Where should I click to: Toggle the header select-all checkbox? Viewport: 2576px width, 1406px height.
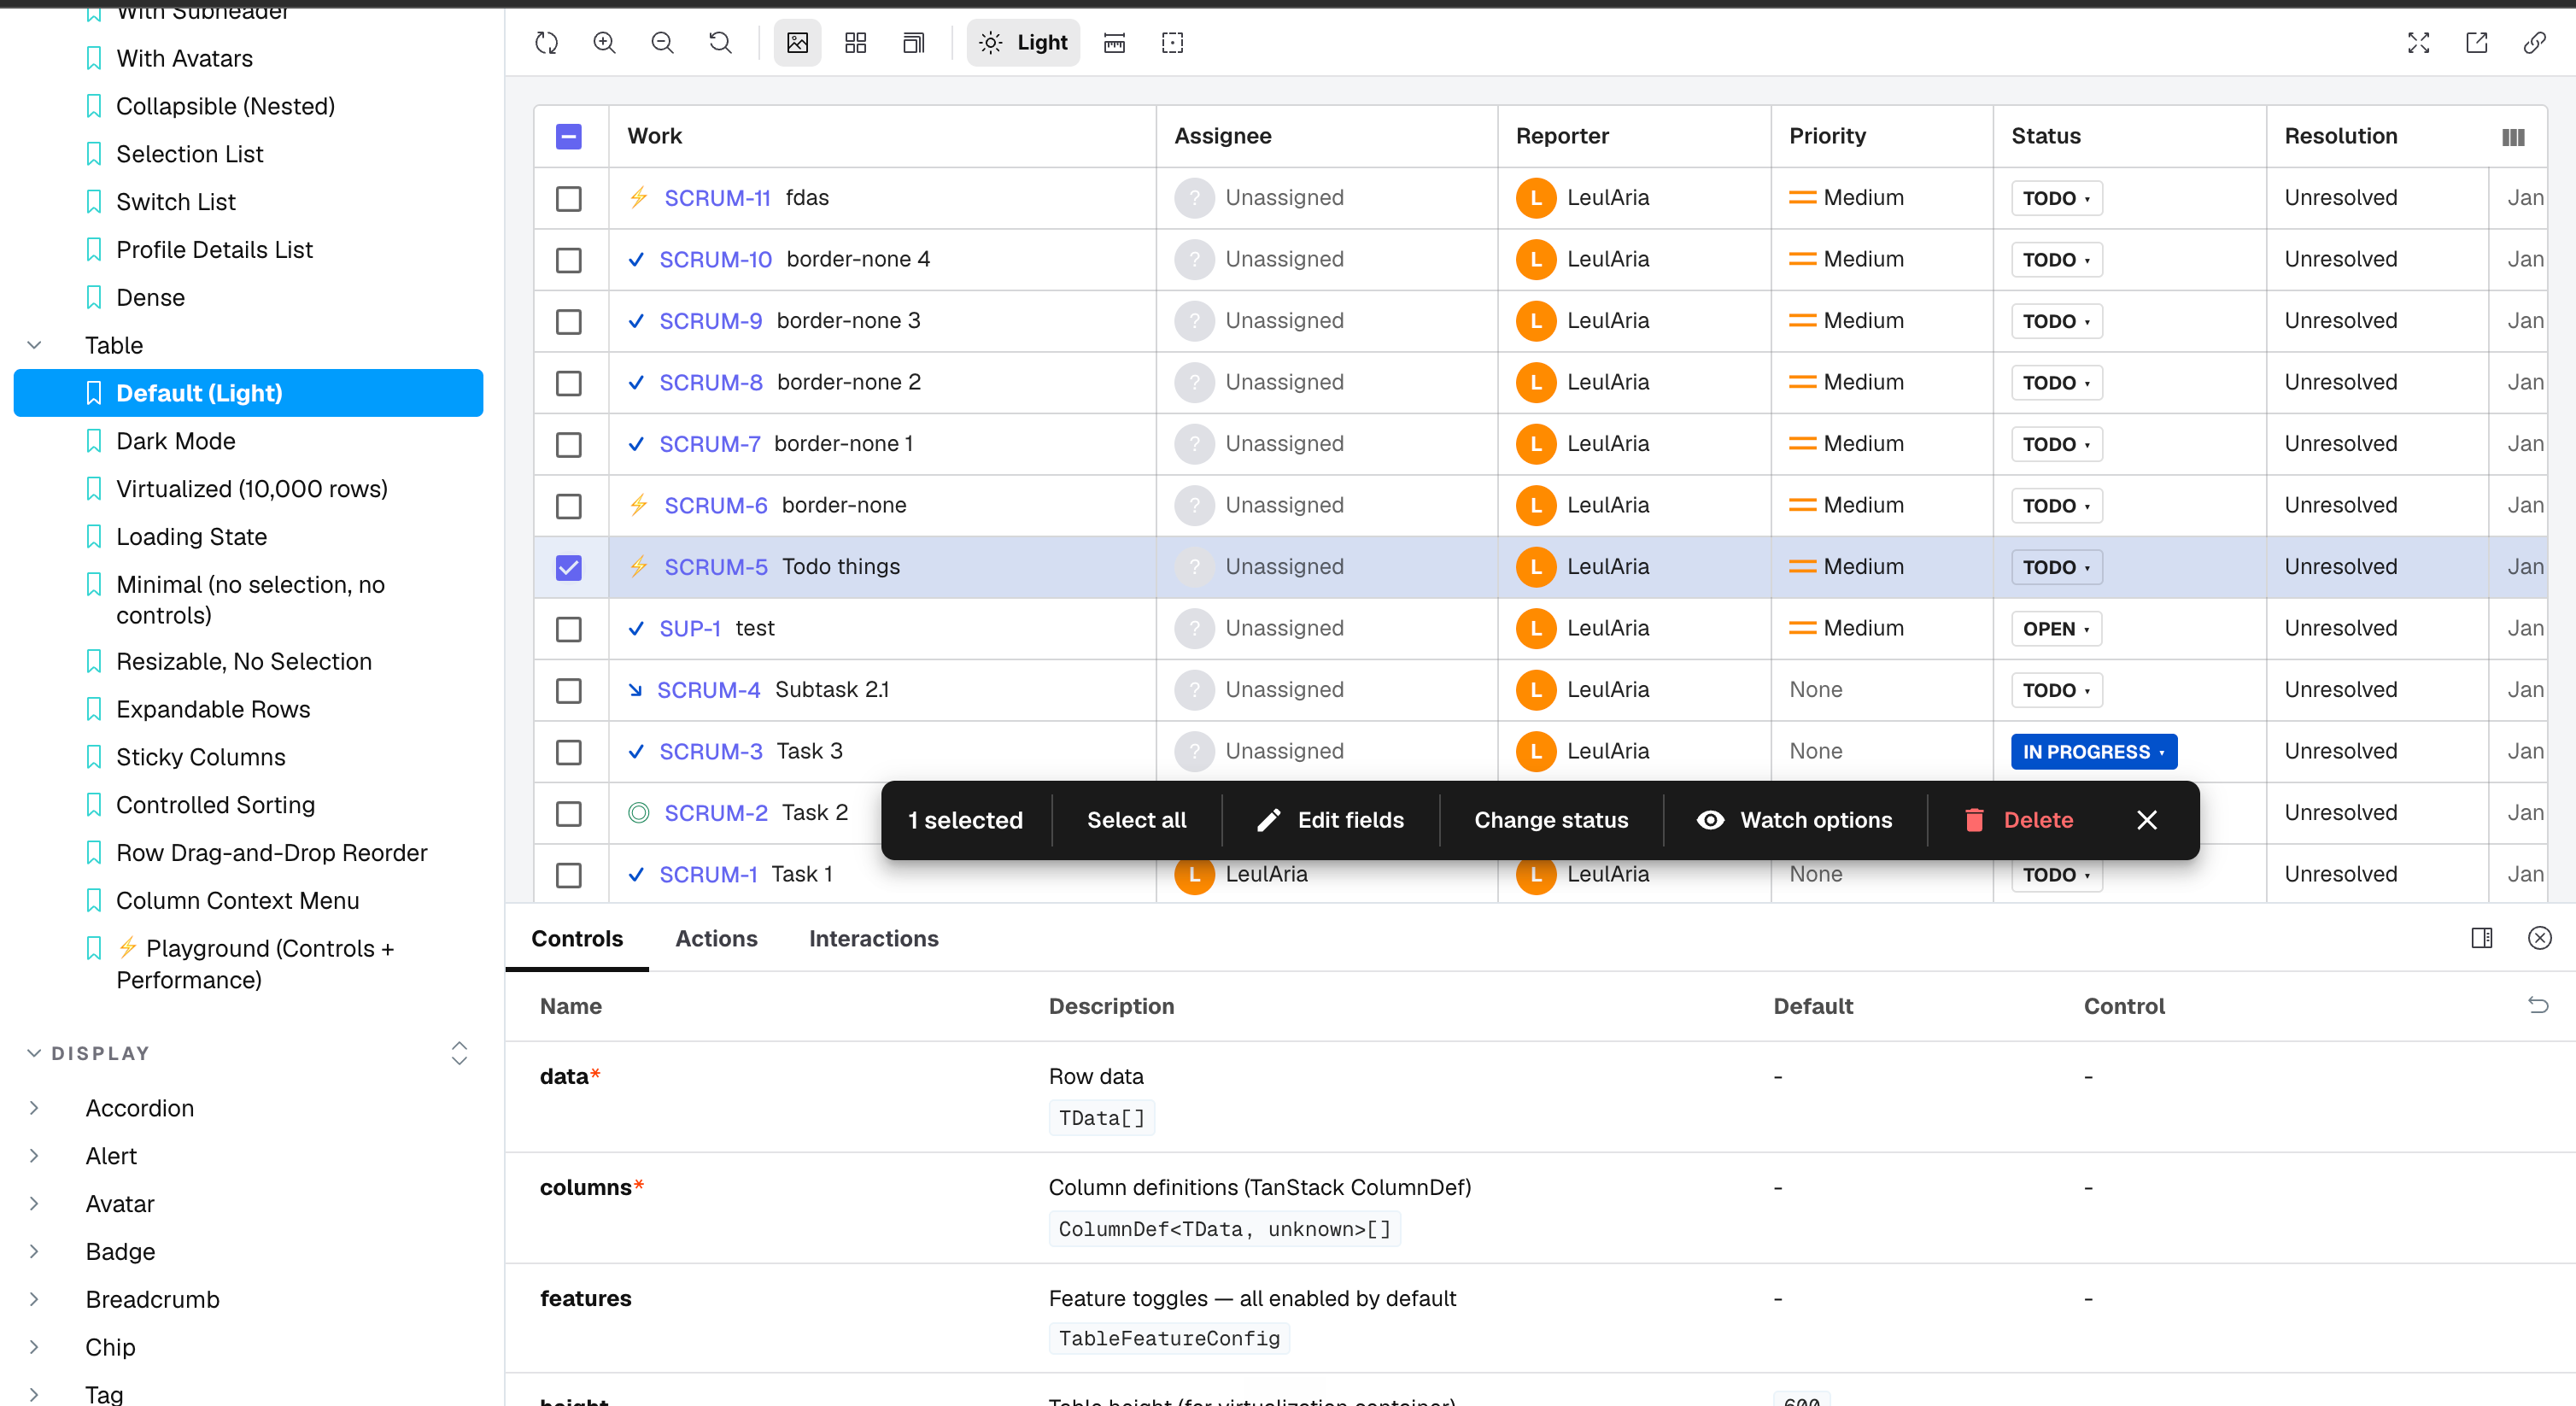pos(568,137)
